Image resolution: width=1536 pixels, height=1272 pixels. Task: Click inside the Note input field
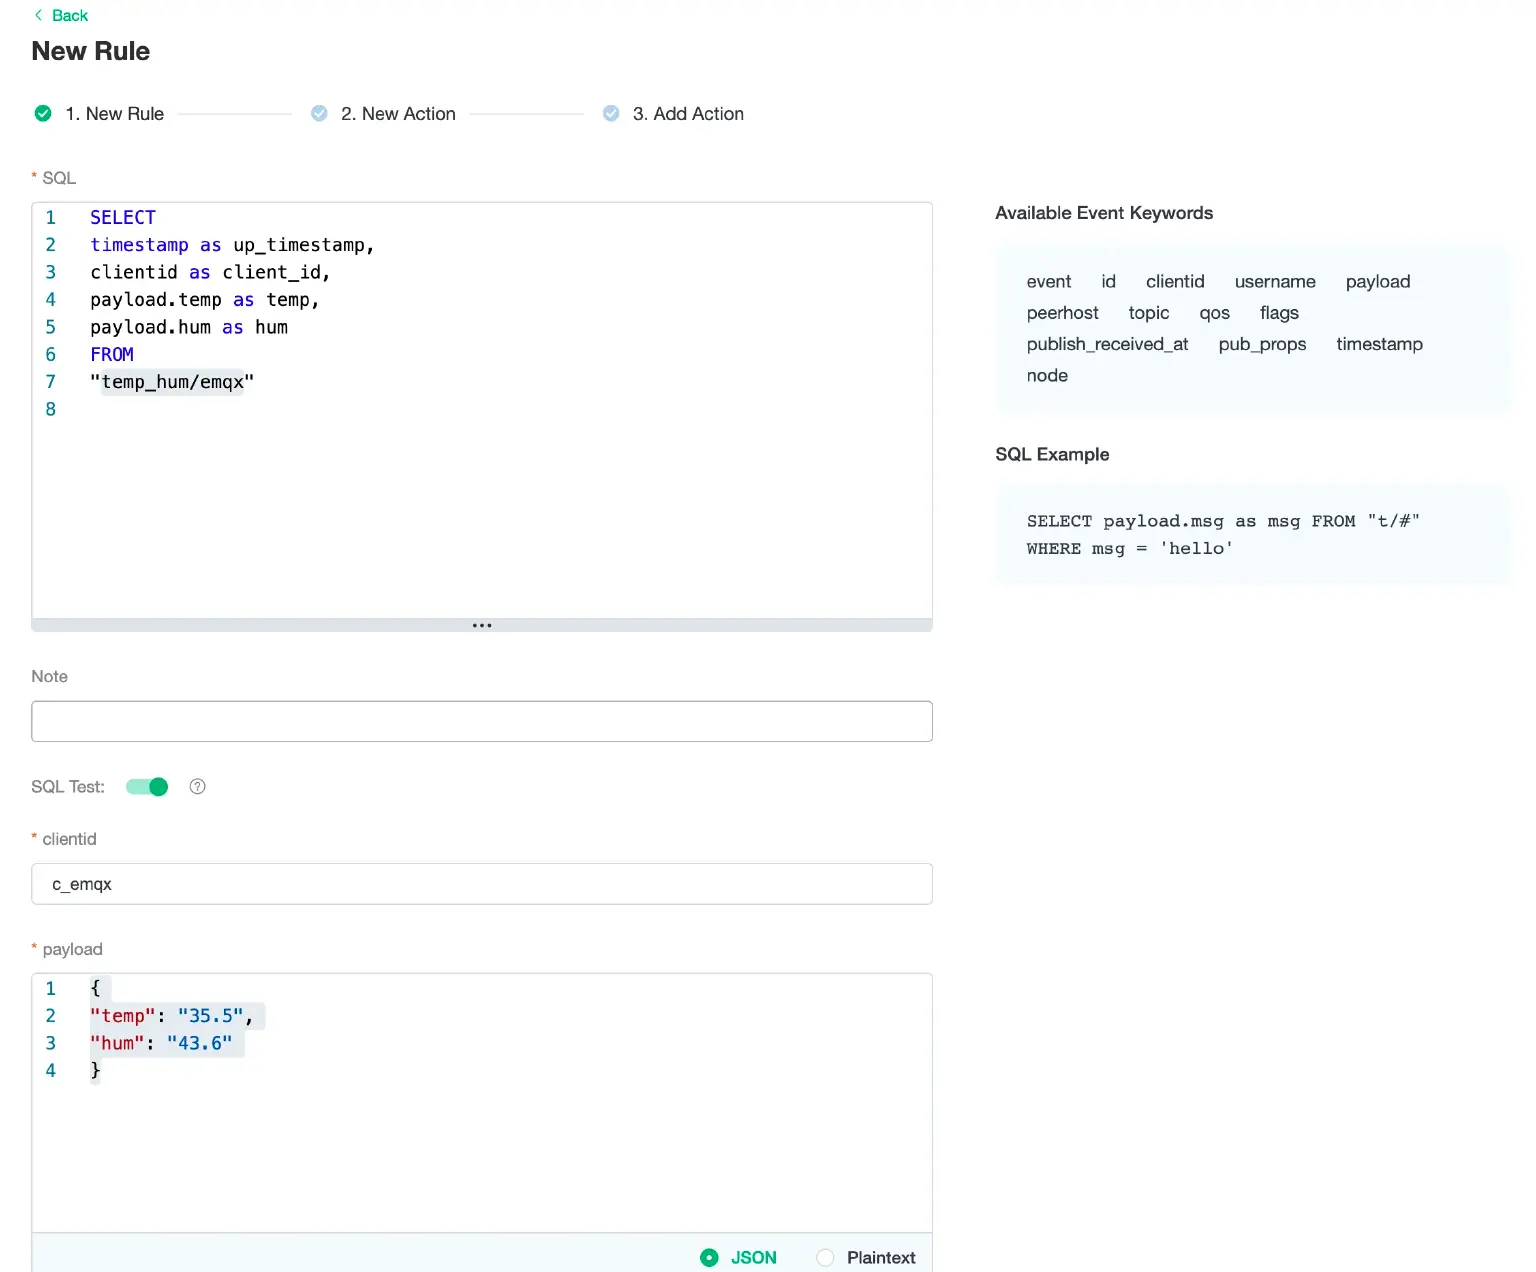(x=482, y=721)
